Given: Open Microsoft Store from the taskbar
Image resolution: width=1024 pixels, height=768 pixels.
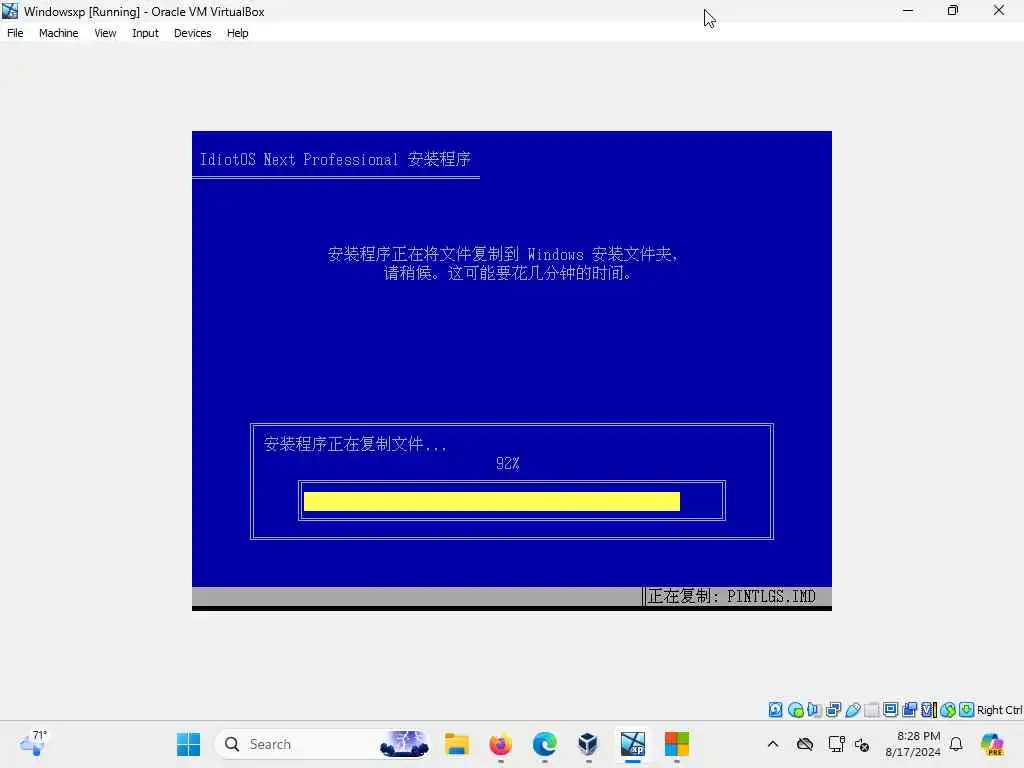Looking at the screenshot, I should tap(677, 744).
